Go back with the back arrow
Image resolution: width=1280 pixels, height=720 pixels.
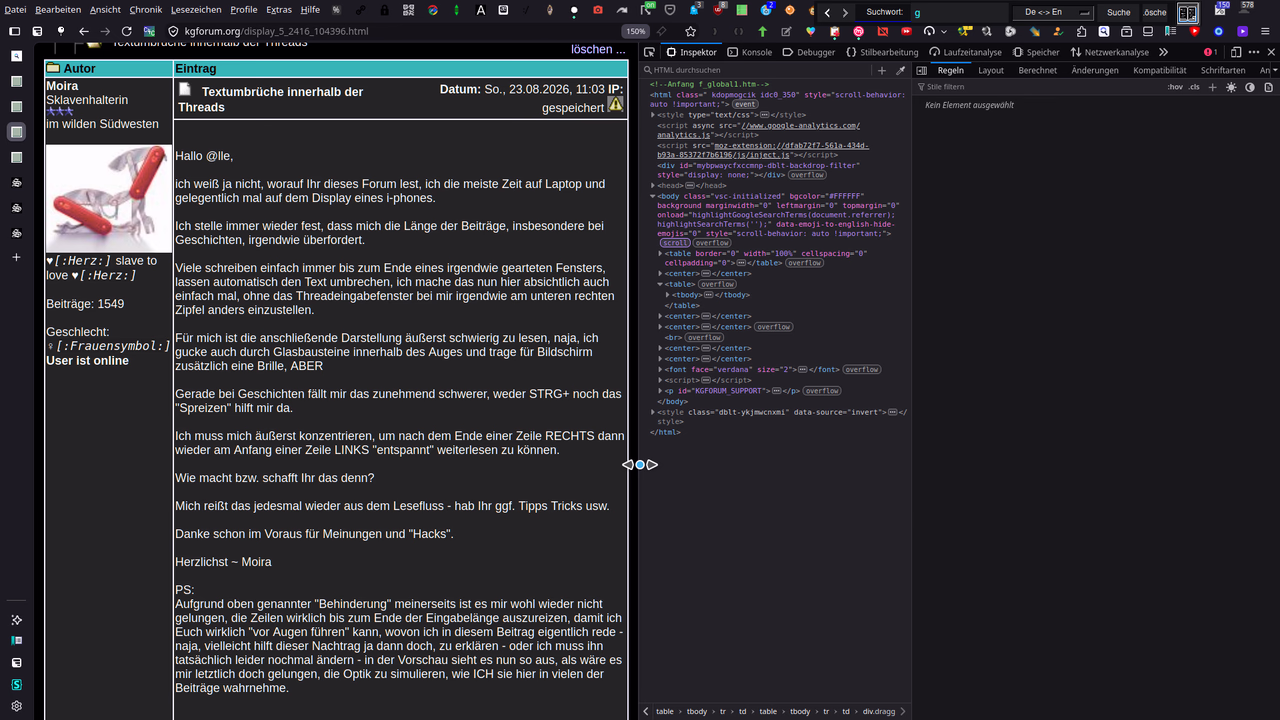[84, 31]
